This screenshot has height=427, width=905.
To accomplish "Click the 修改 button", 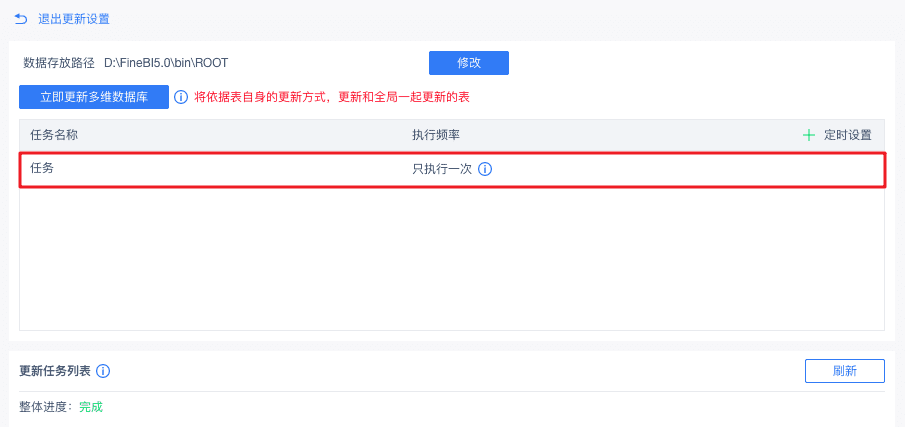I will [x=468, y=63].
